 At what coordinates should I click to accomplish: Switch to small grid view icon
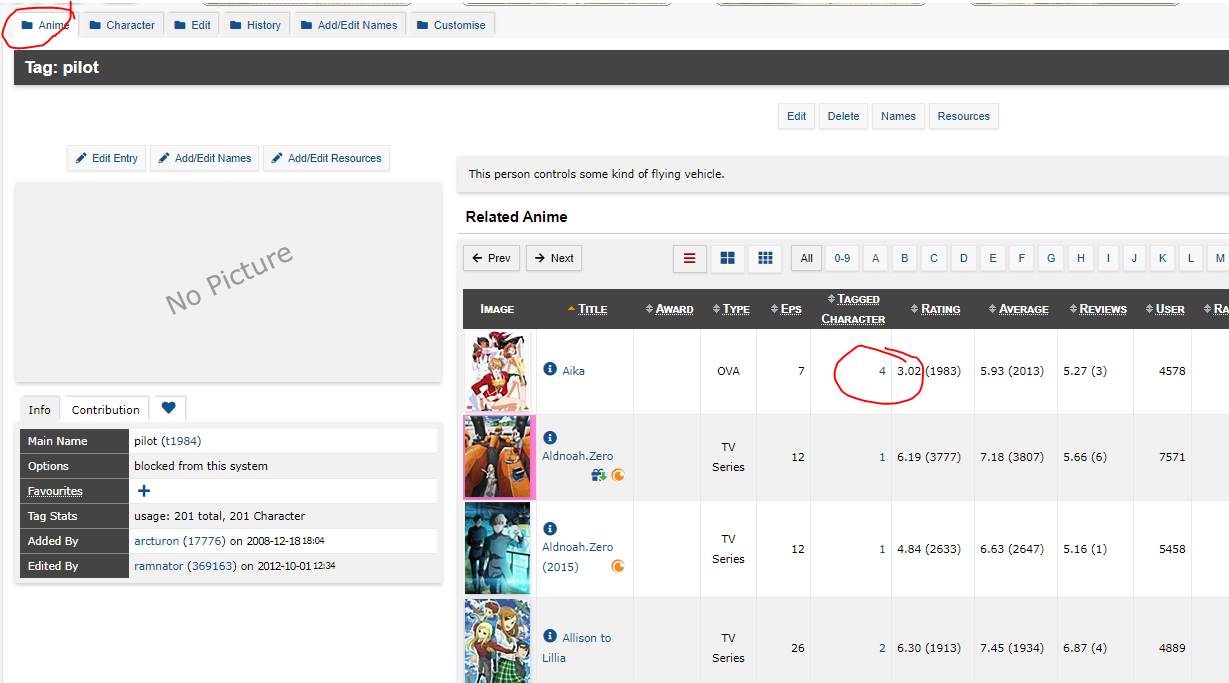pos(765,258)
